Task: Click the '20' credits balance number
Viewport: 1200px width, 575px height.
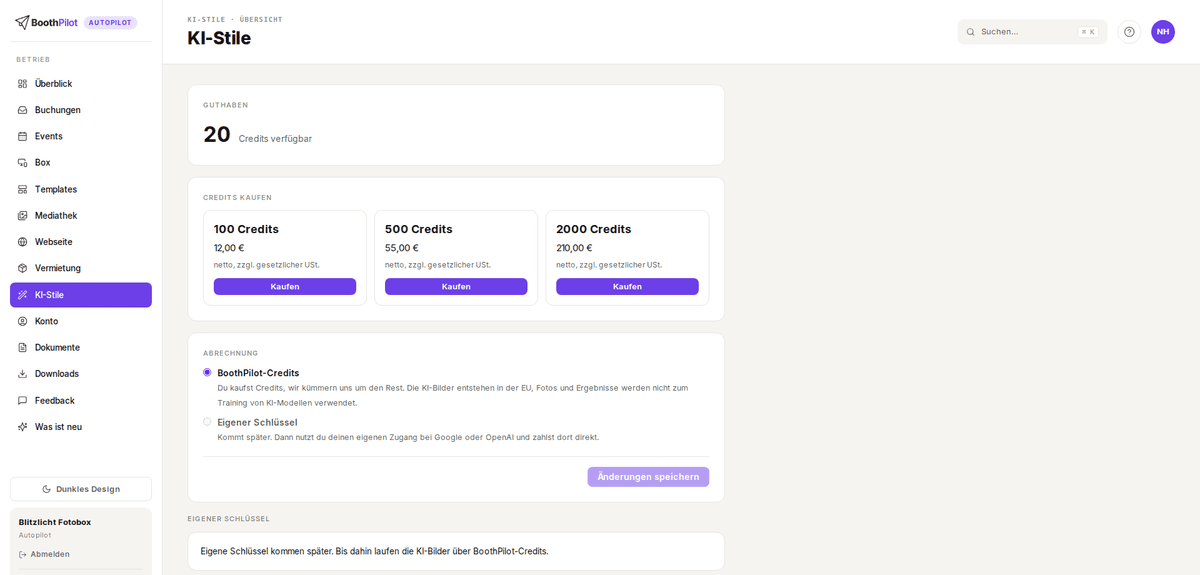Action: 217,134
